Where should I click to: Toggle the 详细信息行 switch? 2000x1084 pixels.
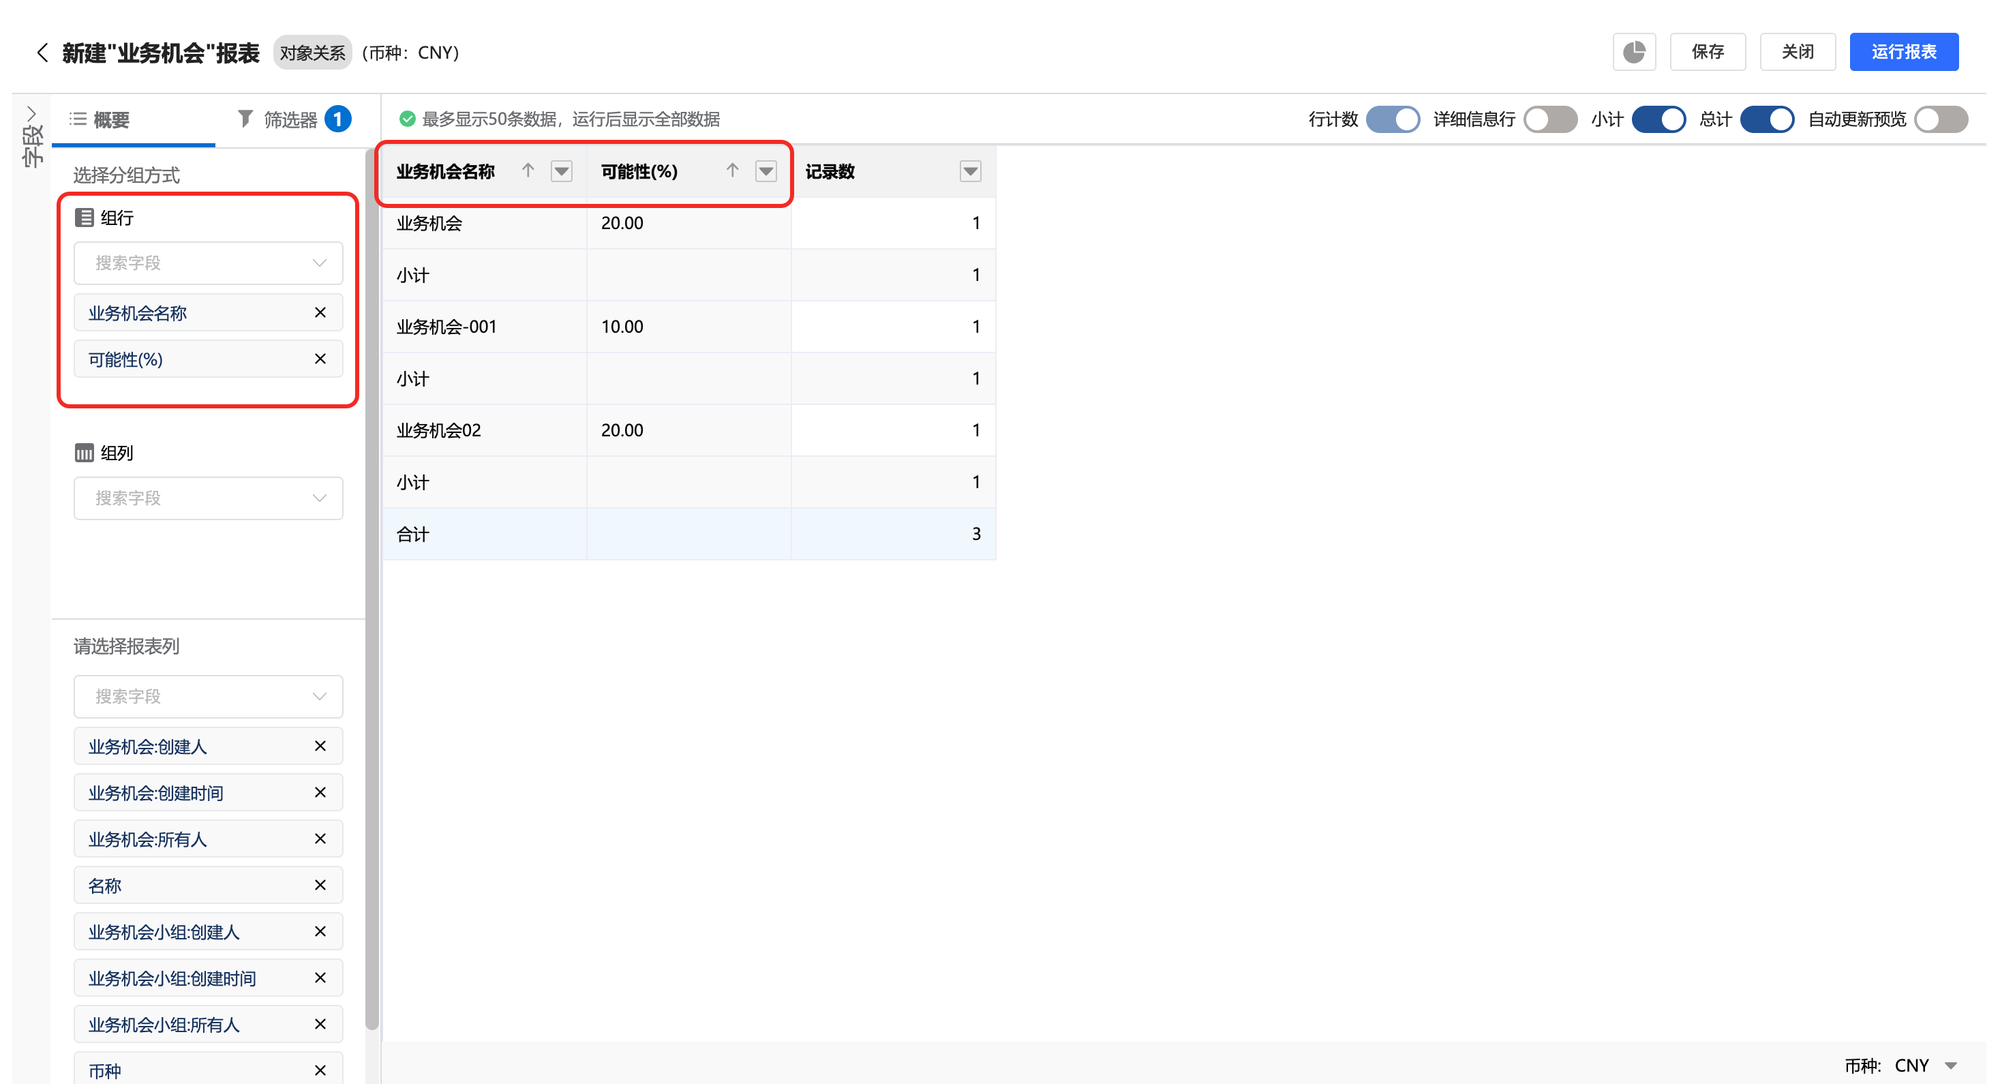1549,120
